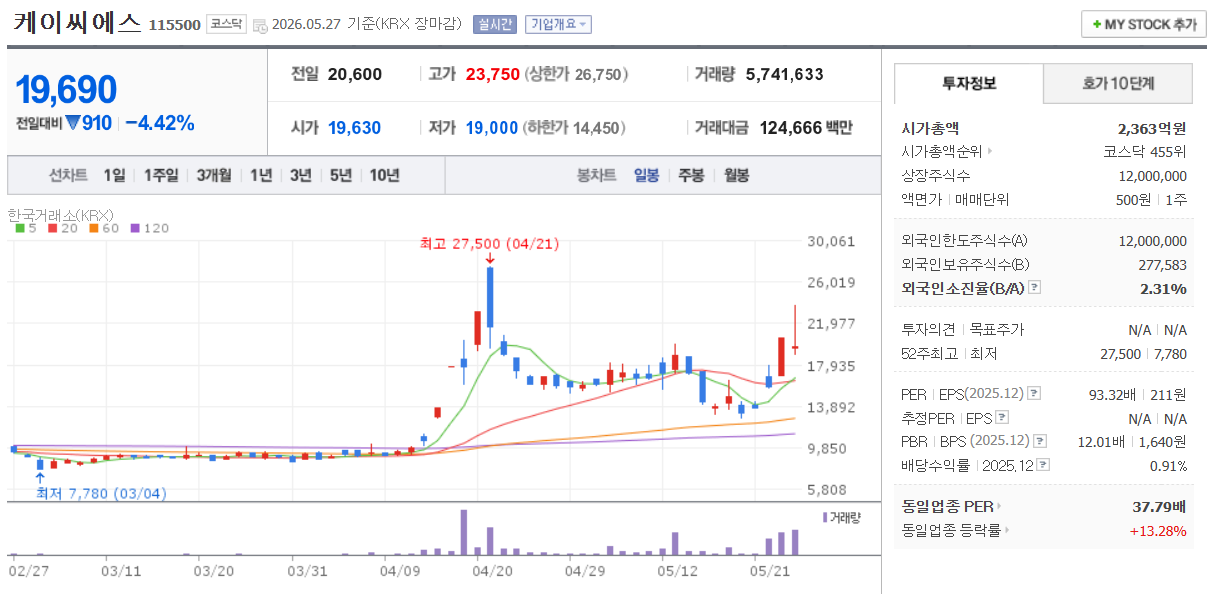Screen dimensions: 1223x594
Task: Click the PER EPS value 93.32배 211원
Action: 1137,394
